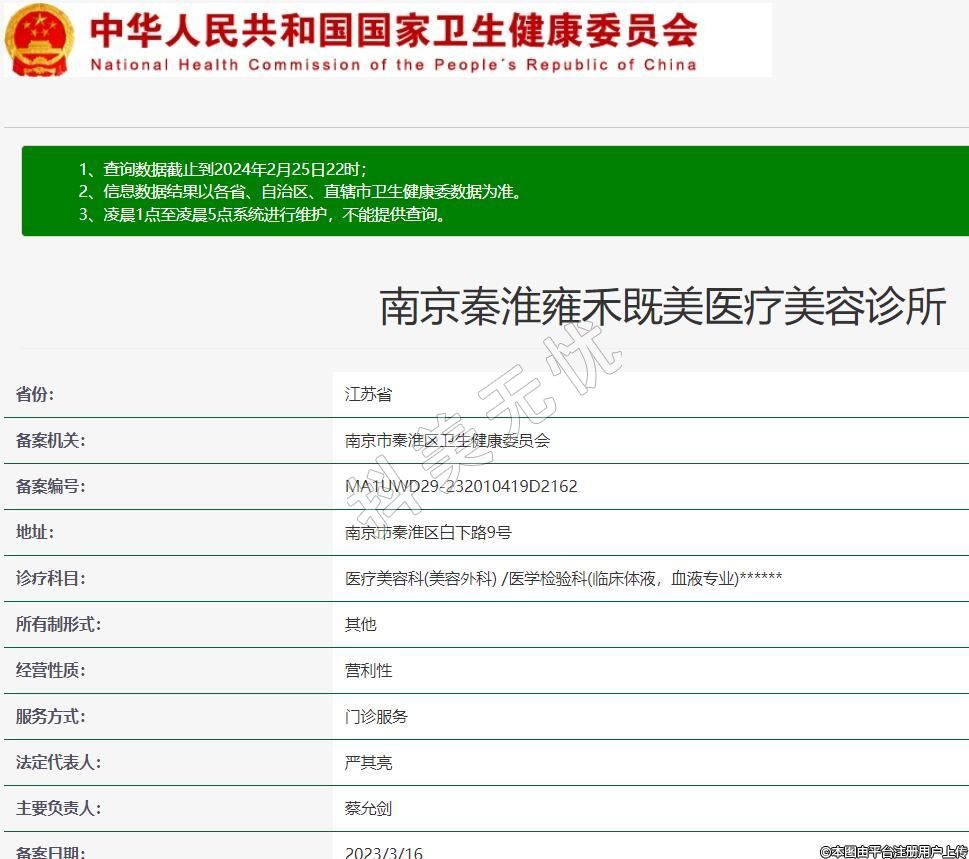Click the clinic name heading 南京秦淮雍禾既美医疗美容诊所

coord(662,307)
